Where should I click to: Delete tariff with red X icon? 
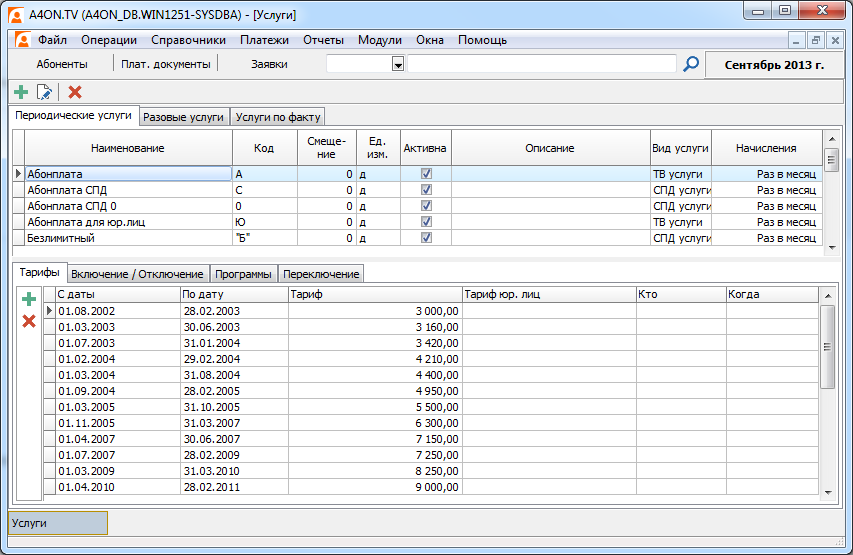(x=29, y=321)
